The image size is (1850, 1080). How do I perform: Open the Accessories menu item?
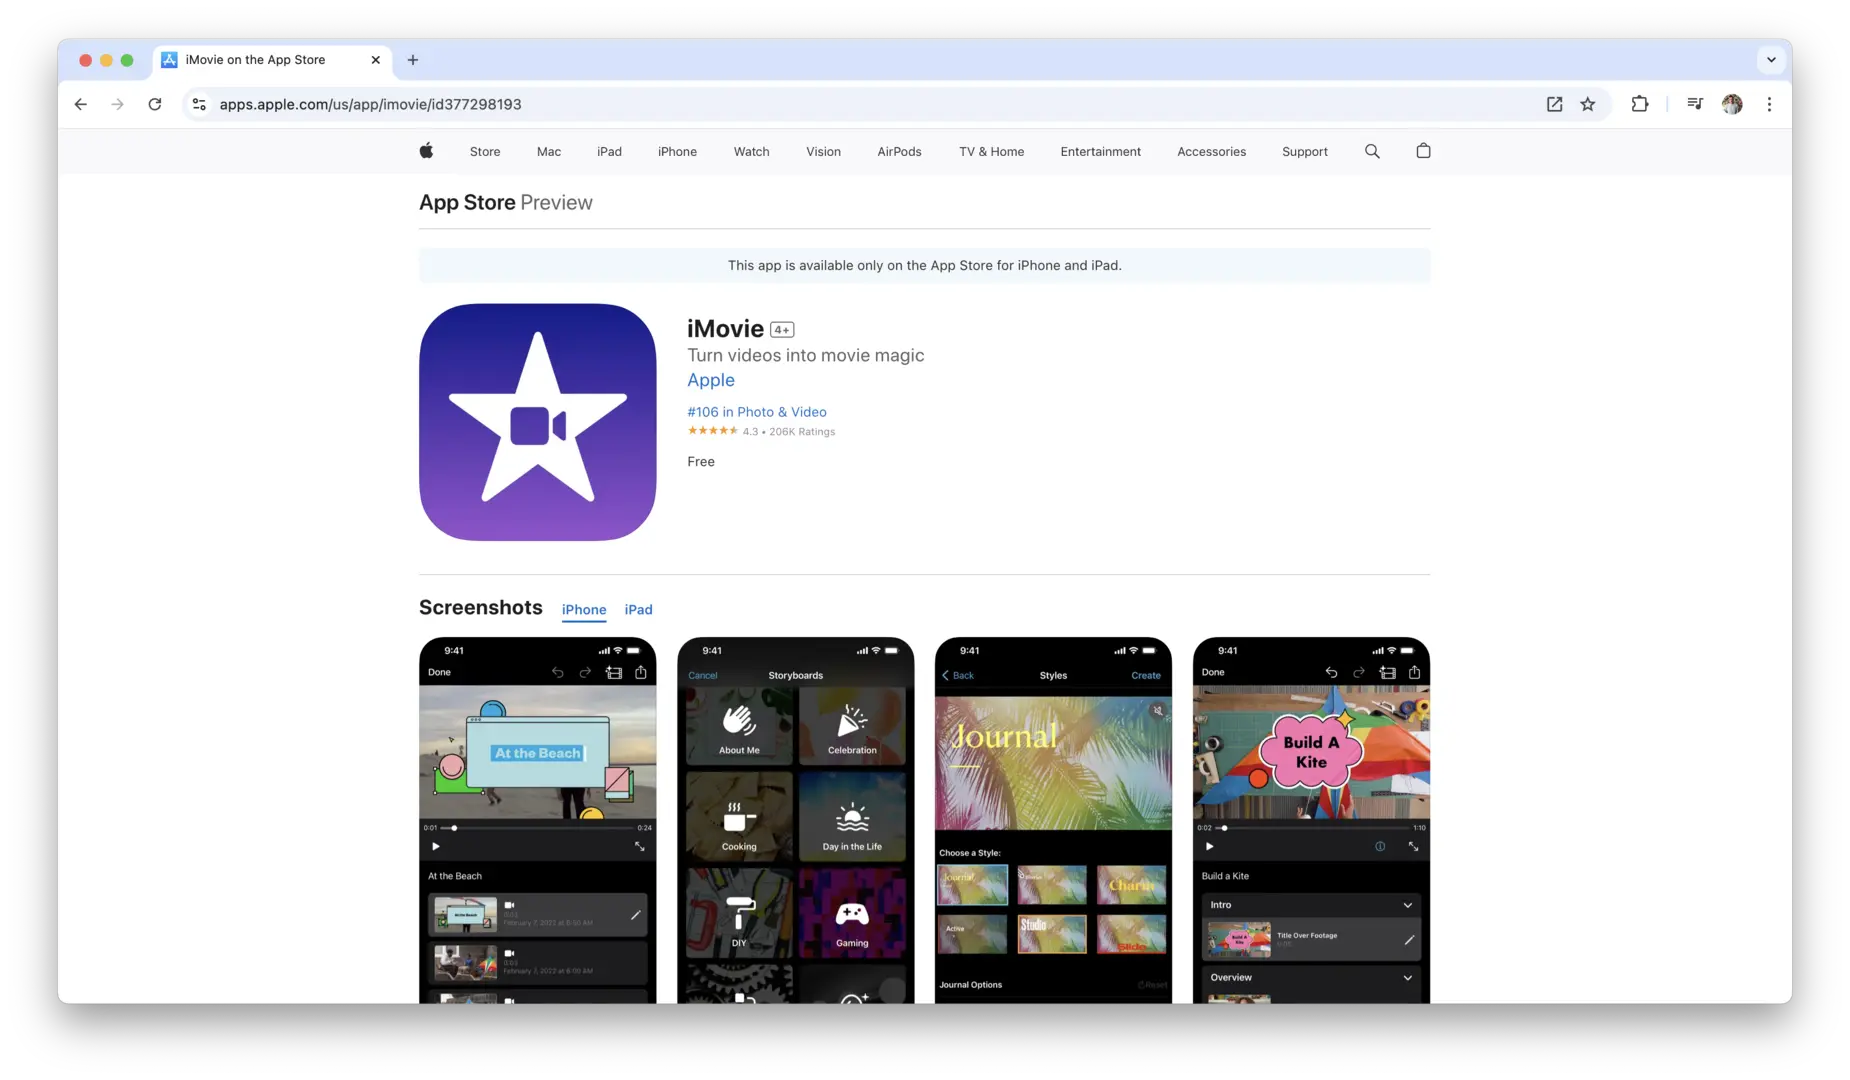[x=1211, y=152]
